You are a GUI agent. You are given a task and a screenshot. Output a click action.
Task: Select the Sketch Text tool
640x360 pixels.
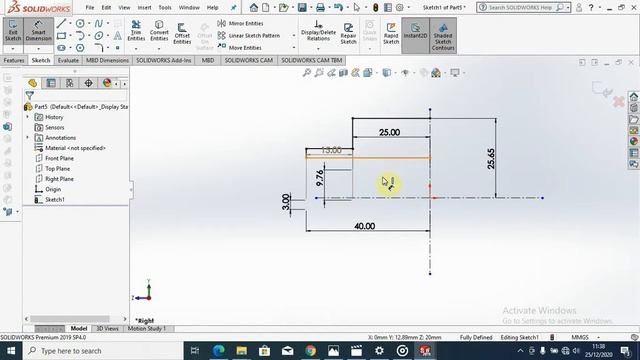point(118,36)
